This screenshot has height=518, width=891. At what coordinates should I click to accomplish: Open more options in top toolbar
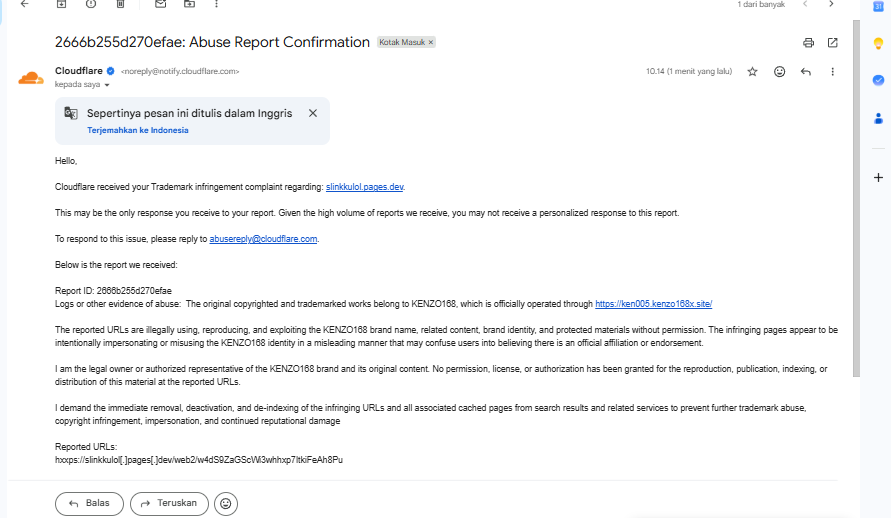pos(216,4)
